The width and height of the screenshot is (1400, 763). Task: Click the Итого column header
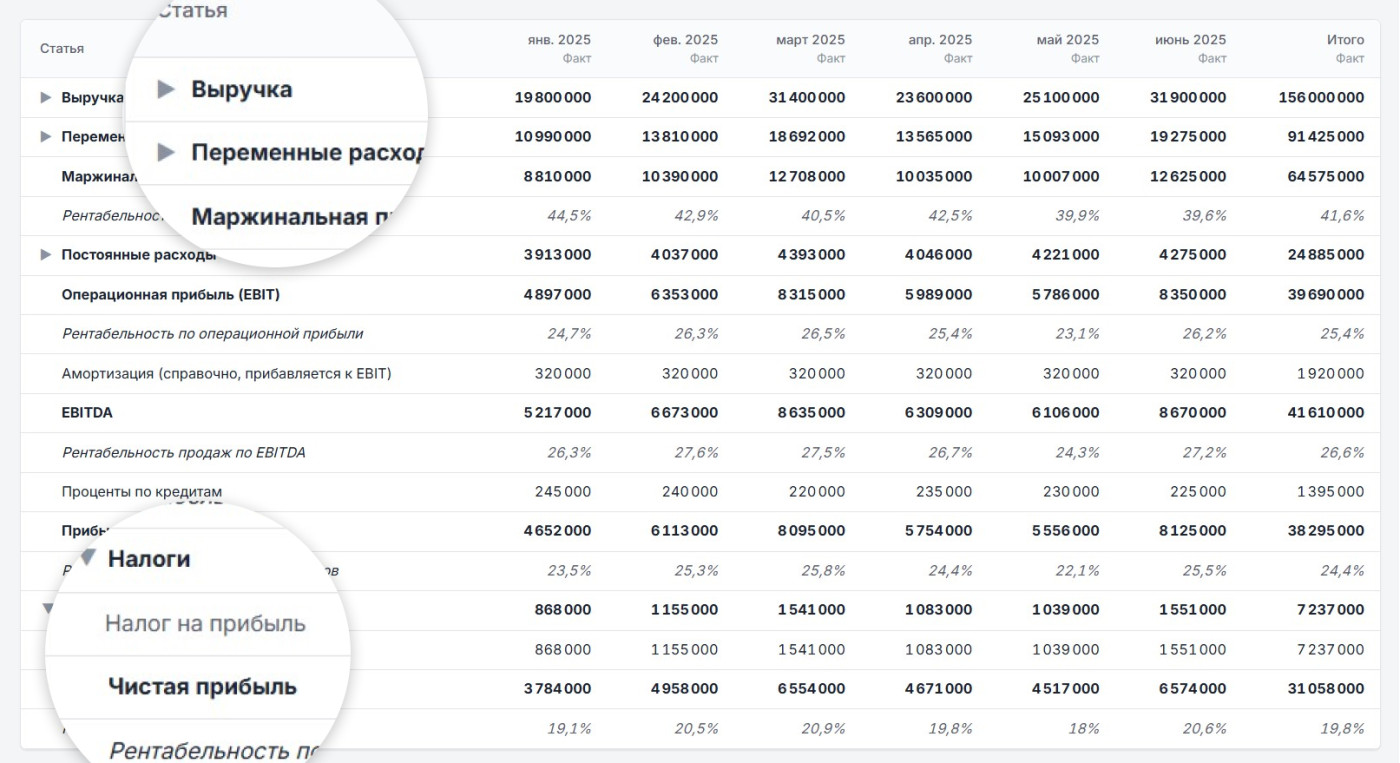point(1346,40)
